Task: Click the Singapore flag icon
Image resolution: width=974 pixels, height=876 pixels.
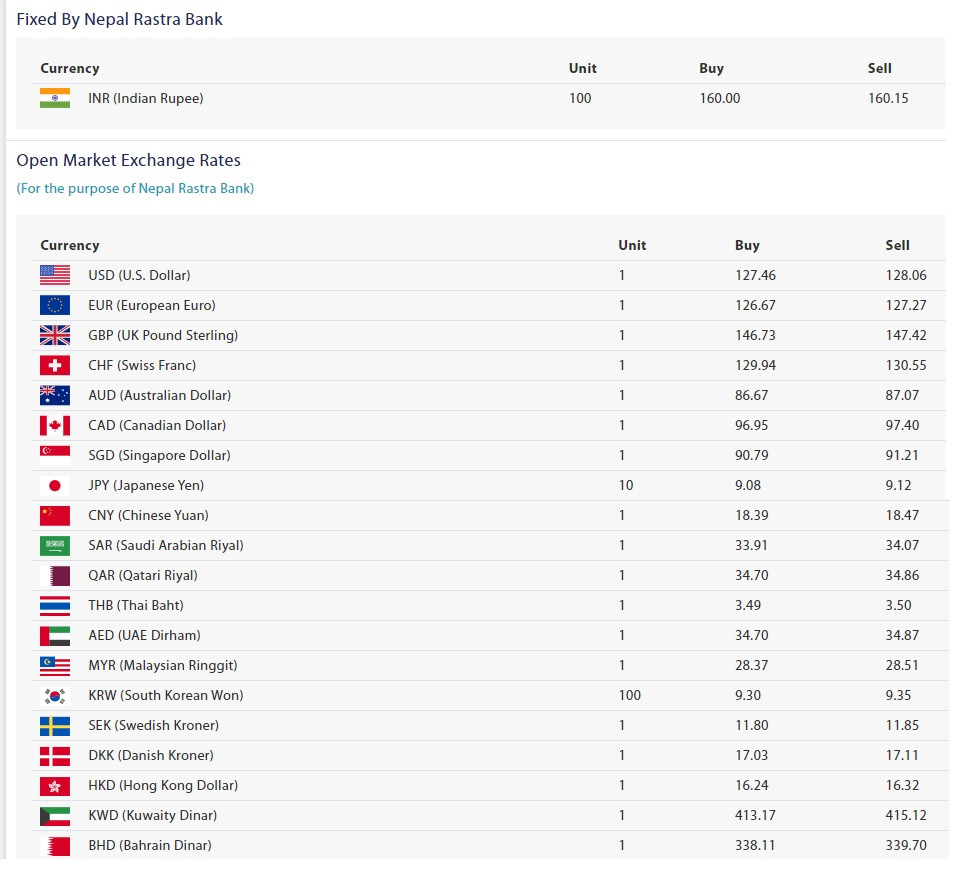Action: pos(55,455)
